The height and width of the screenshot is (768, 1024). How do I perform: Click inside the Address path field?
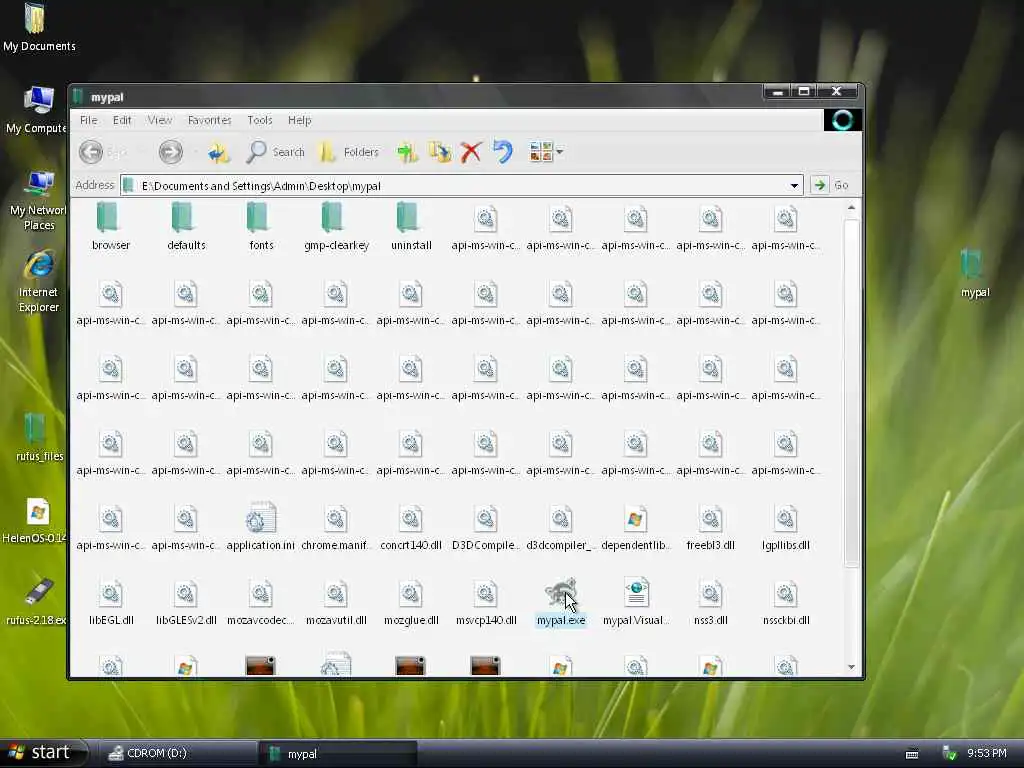coord(460,185)
